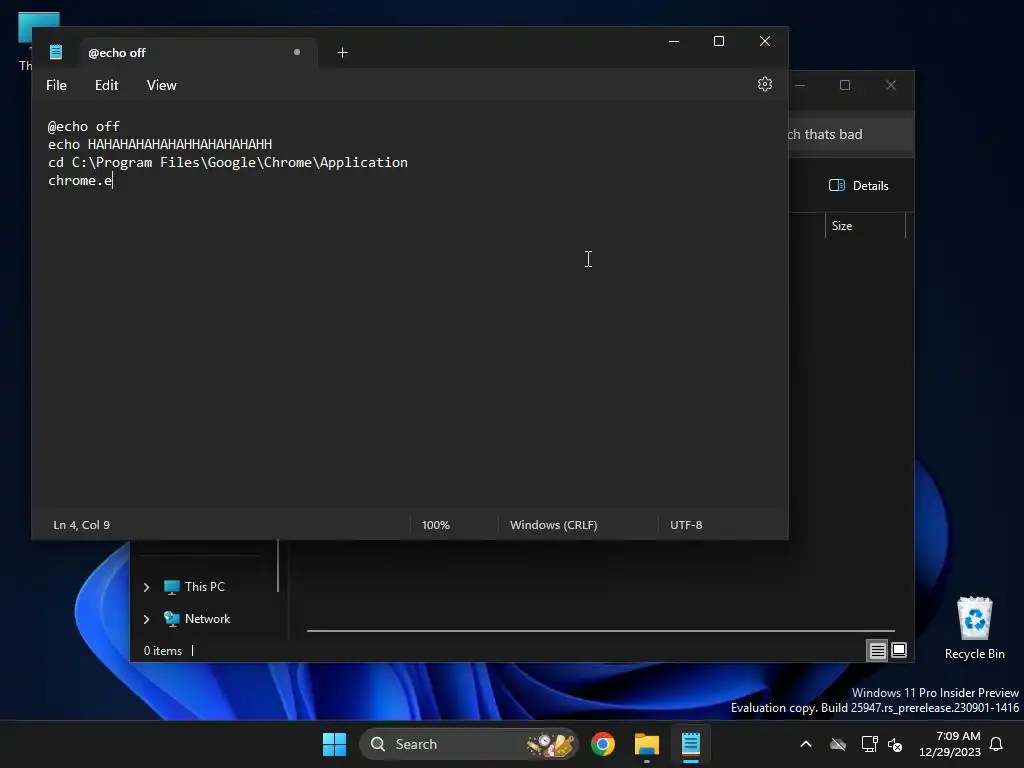Image resolution: width=1024 pixels, height=768 pixels.
Task: Open the clock and date 7:09 AM
Action: click(x=950, y=744)
